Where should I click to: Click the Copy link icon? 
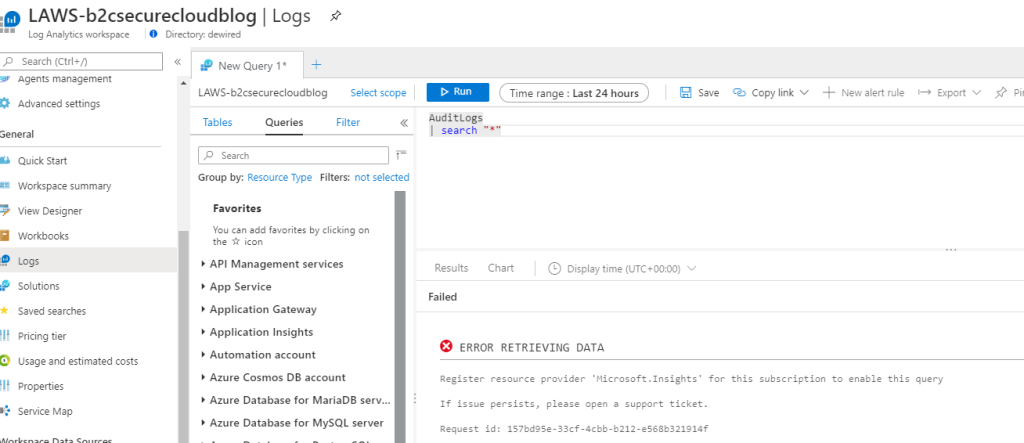[x=739, y=93]
